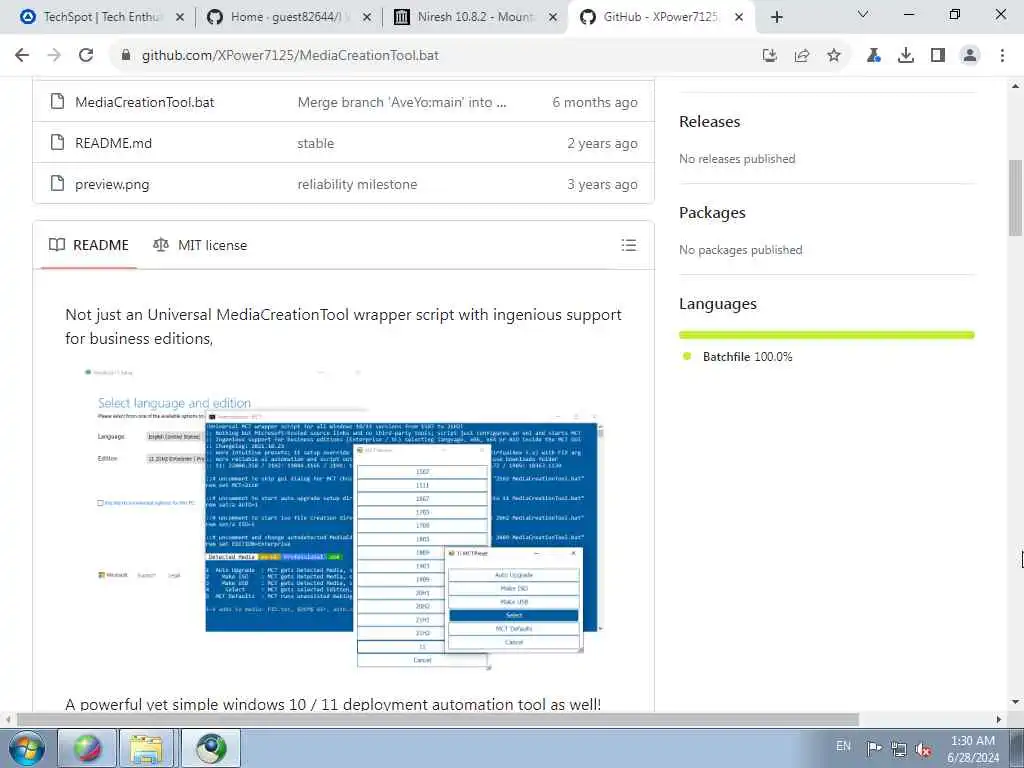Bookmark this page with the star icon
1024x768 pixels.
pos(834,56)
